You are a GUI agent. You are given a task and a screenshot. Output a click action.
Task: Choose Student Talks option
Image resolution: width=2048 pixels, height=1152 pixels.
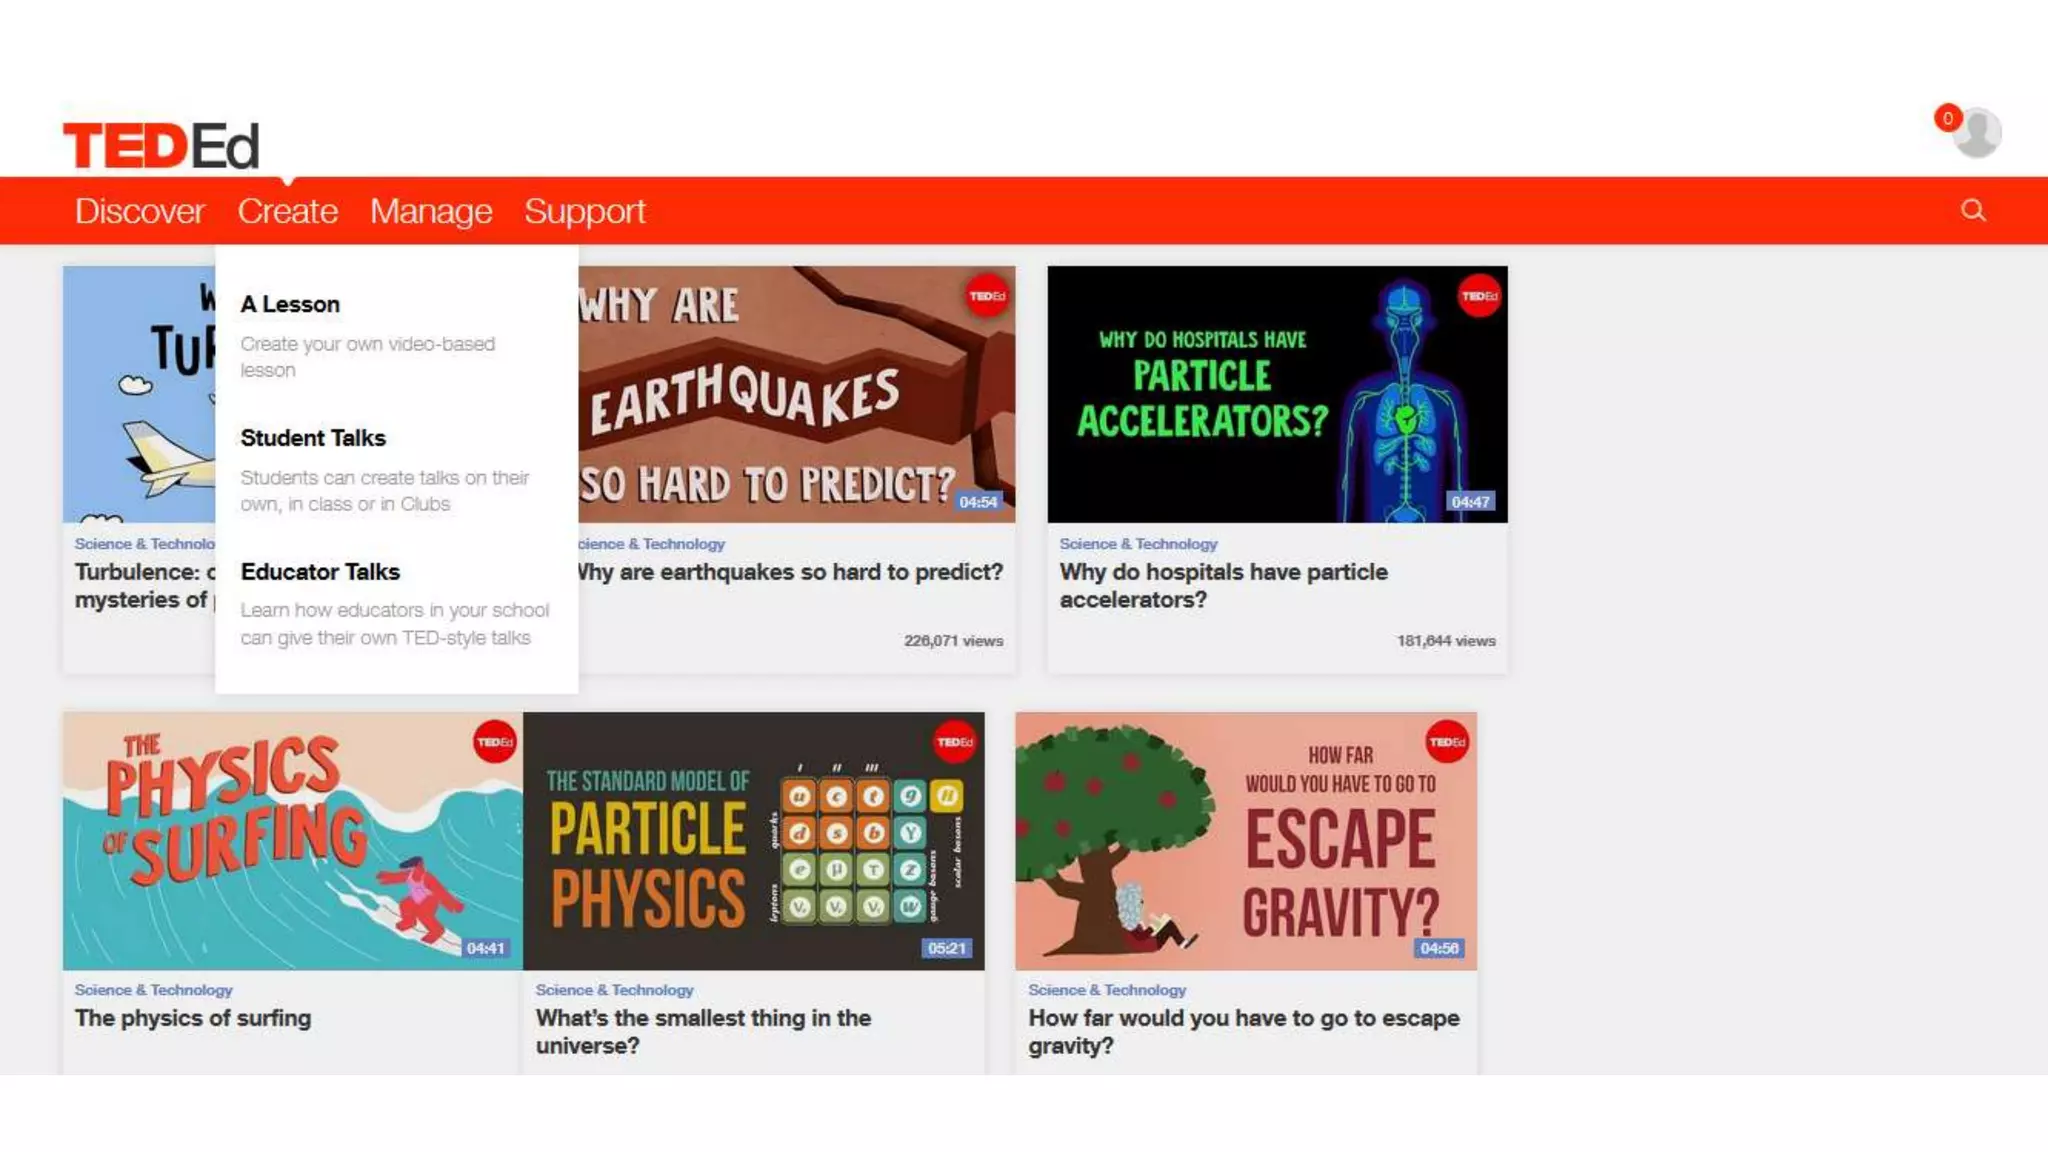click(313, 438)
